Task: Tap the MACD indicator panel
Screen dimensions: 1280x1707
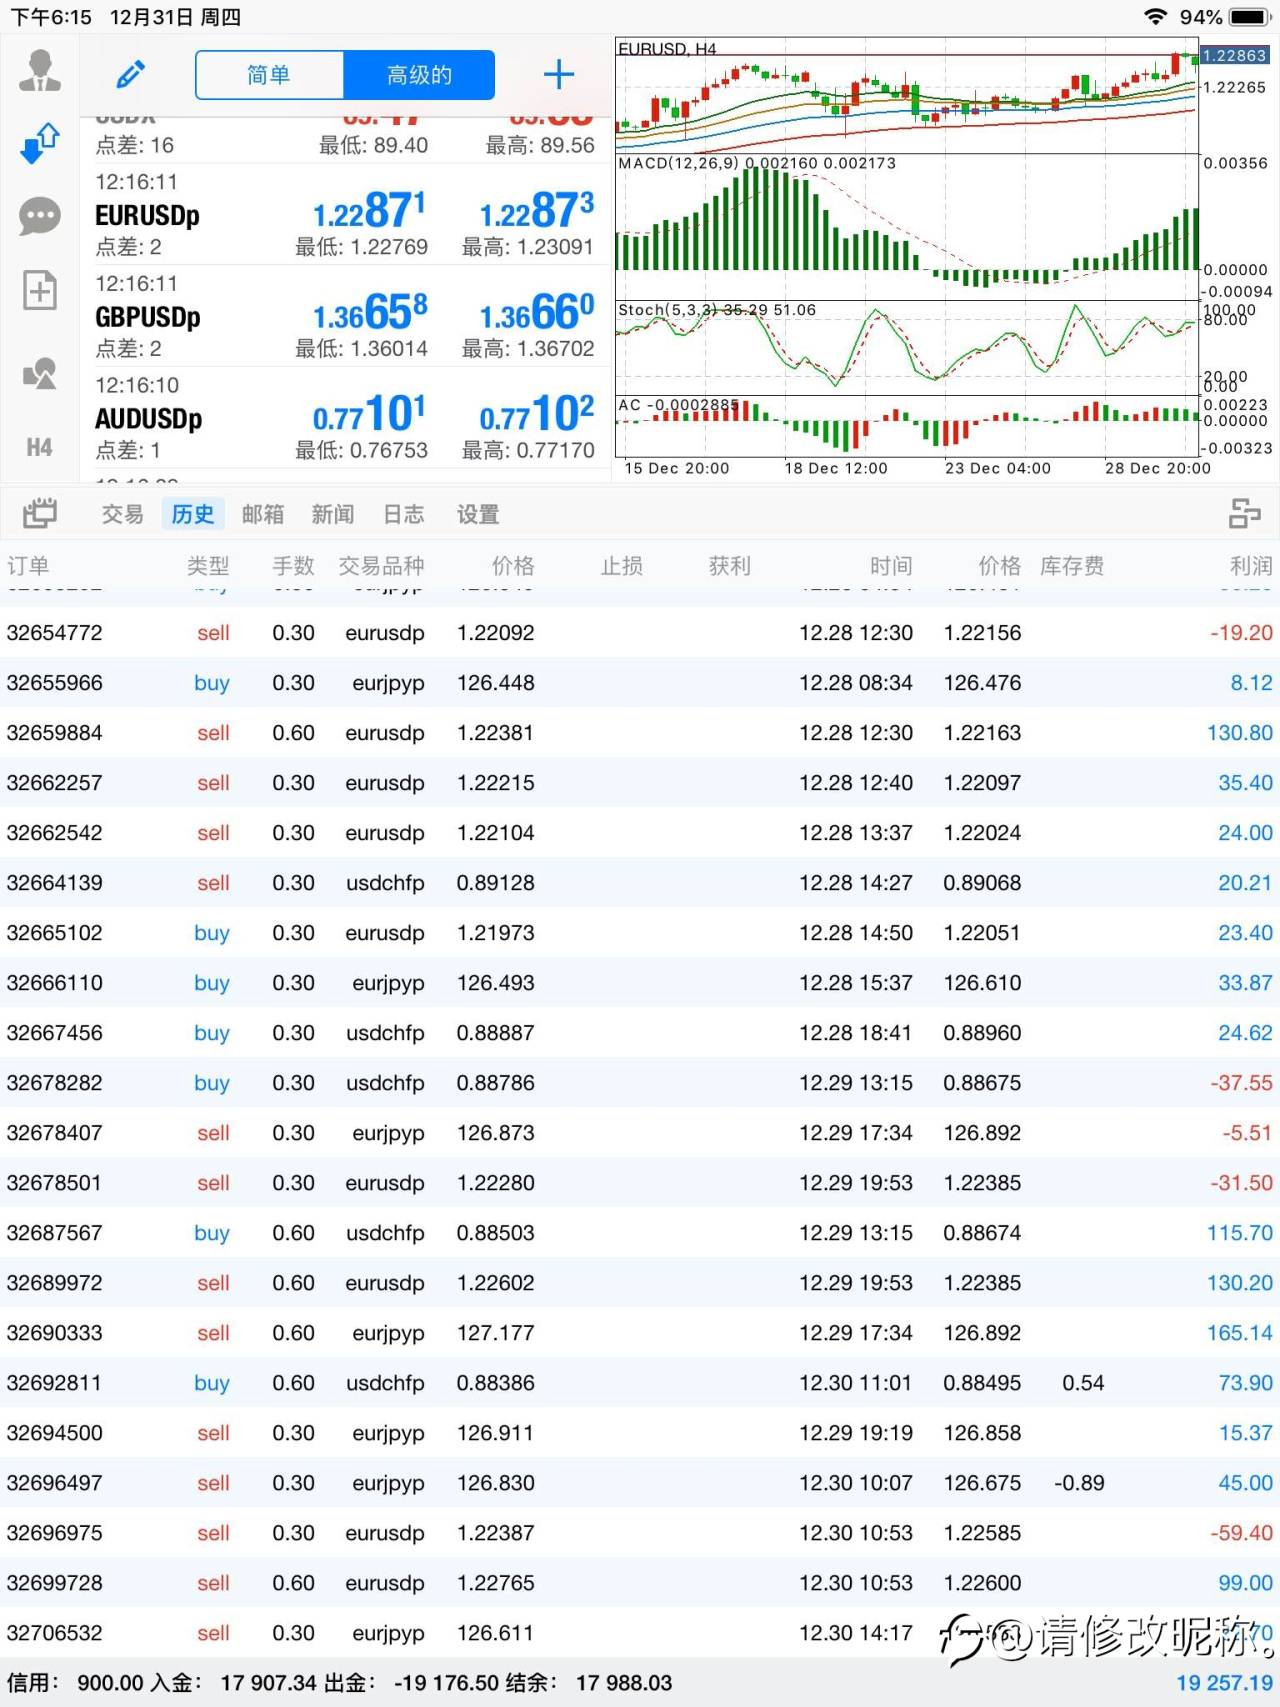Action: point(907,226)
